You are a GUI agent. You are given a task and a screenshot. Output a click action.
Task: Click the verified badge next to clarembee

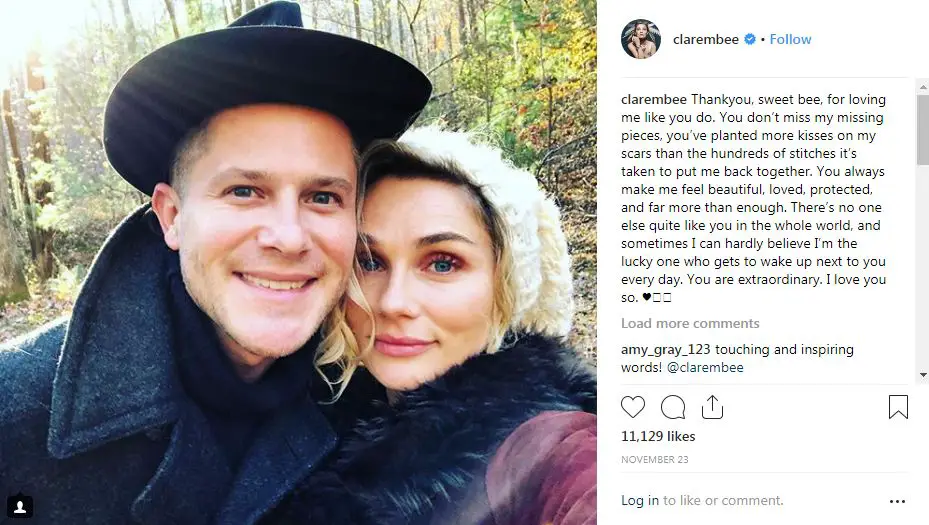tap(749, 39)
